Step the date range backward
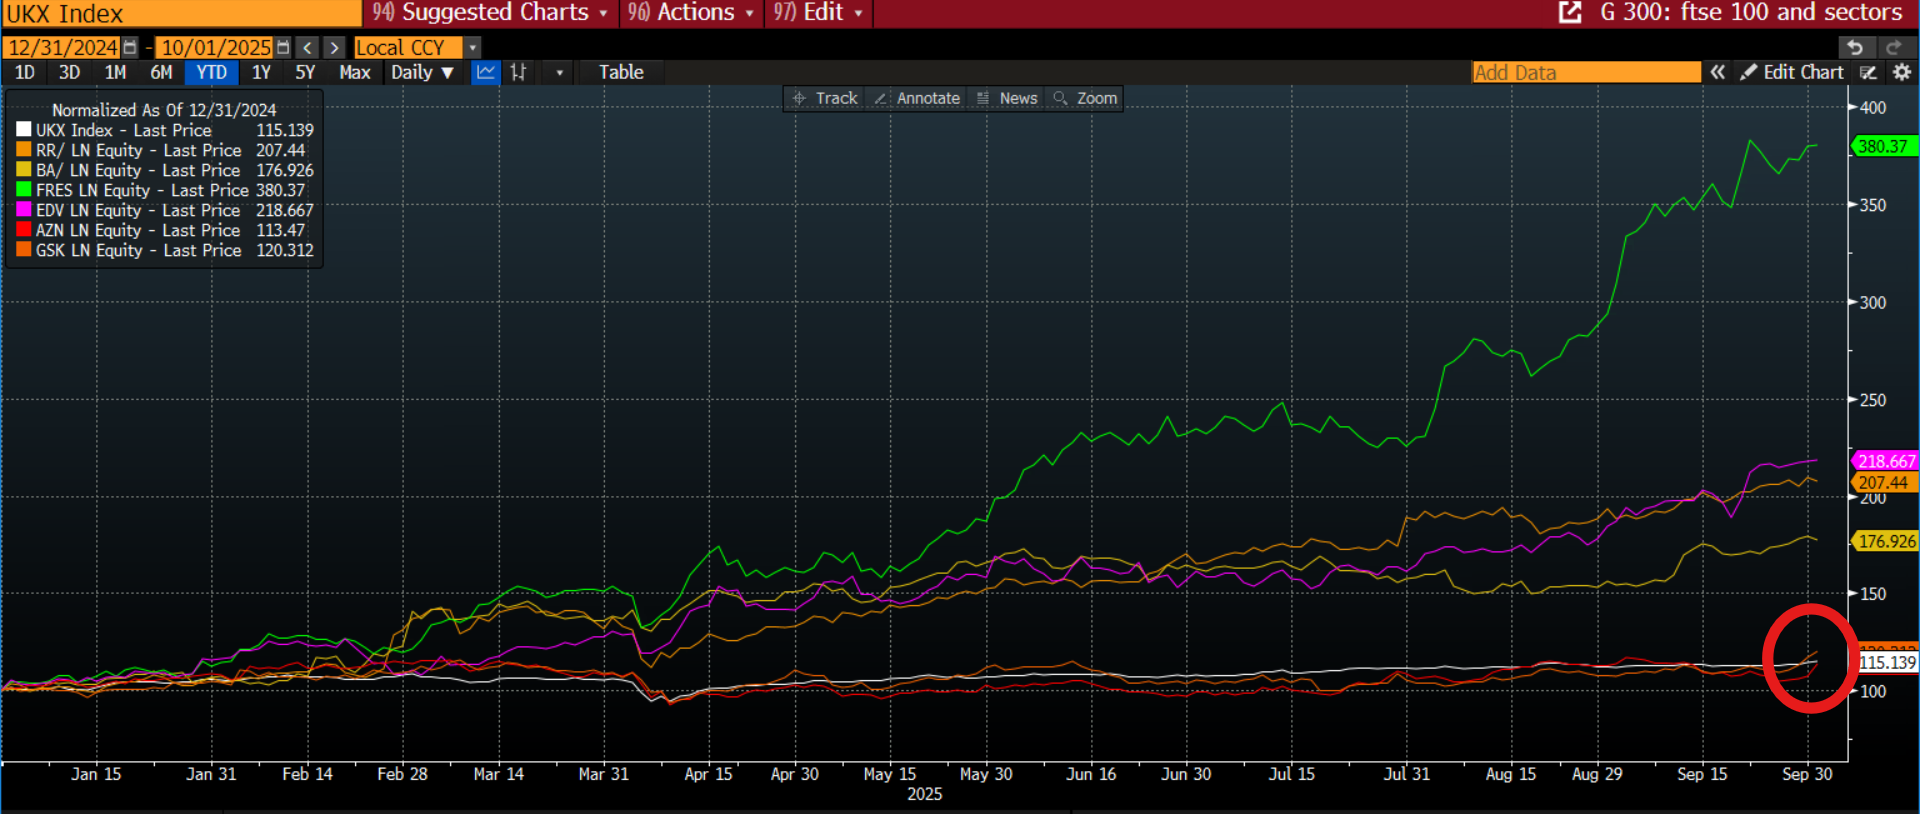 [308, 47]
